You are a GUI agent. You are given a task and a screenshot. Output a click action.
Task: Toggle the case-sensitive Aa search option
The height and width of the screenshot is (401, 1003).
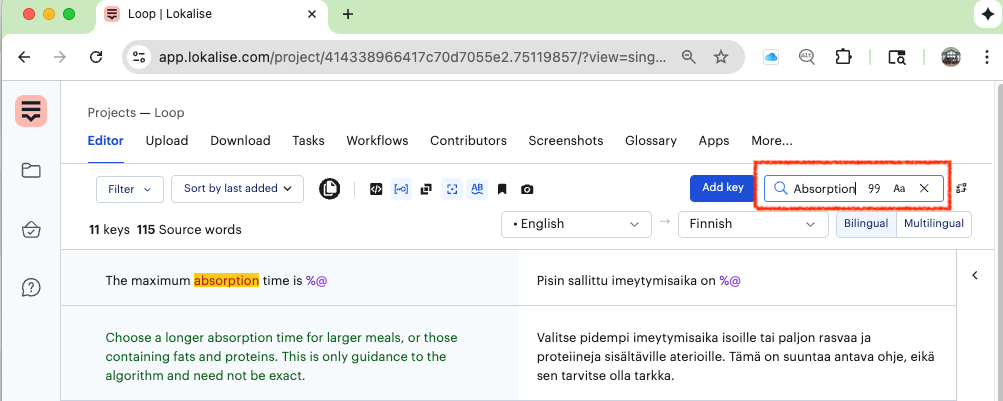click(x=899, y=188)
